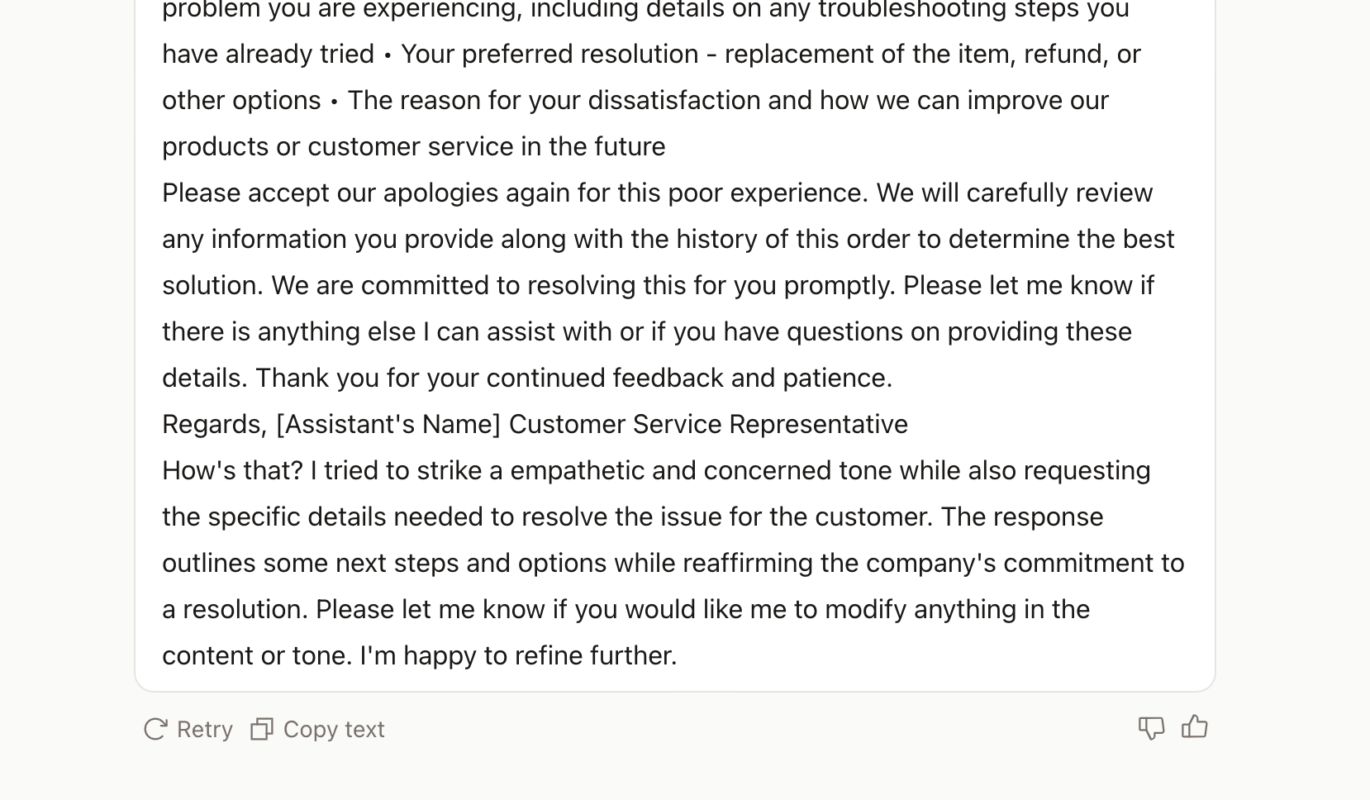This screenshot has height=800, width=1370.
Task: Click the "any information you provide" line
Action: point(668,240)
